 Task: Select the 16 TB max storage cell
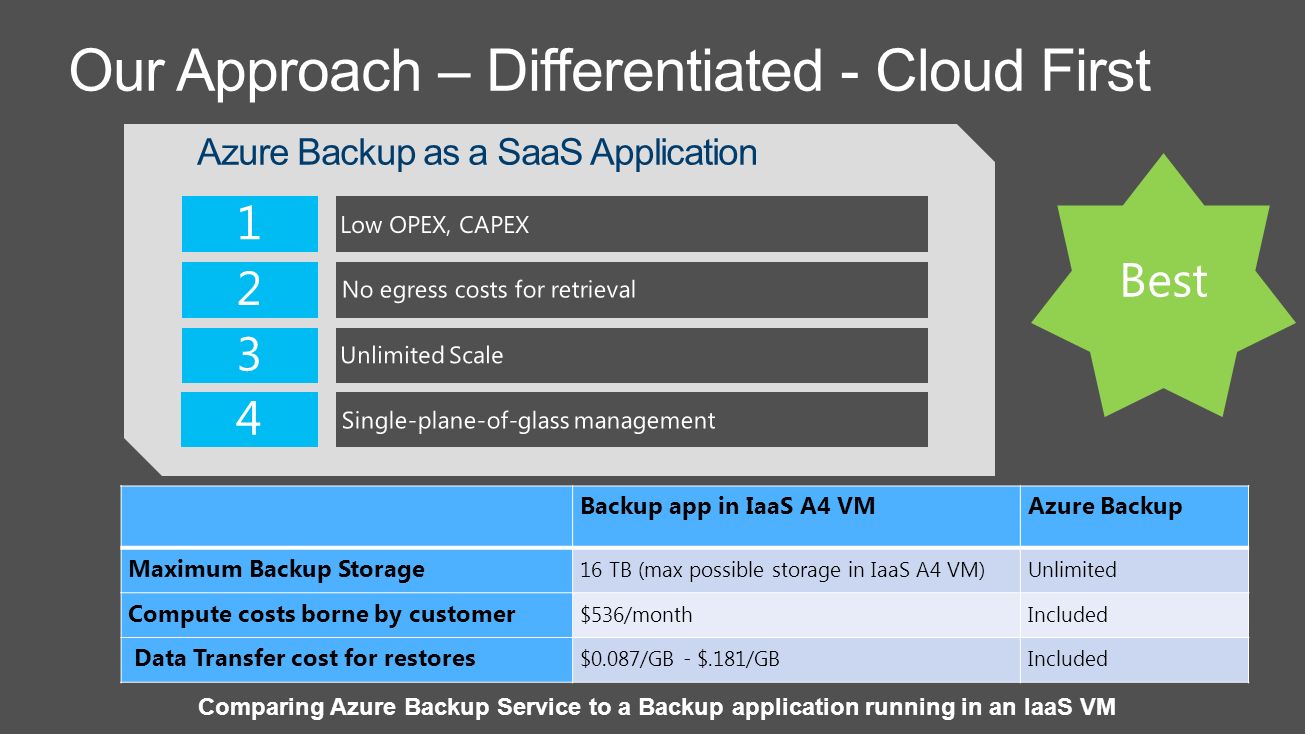click(x=796, y=570)
